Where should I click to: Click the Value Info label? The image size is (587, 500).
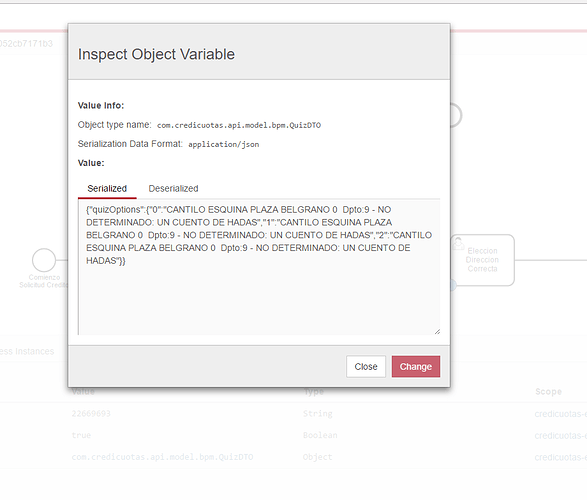[x=101, y=106]
